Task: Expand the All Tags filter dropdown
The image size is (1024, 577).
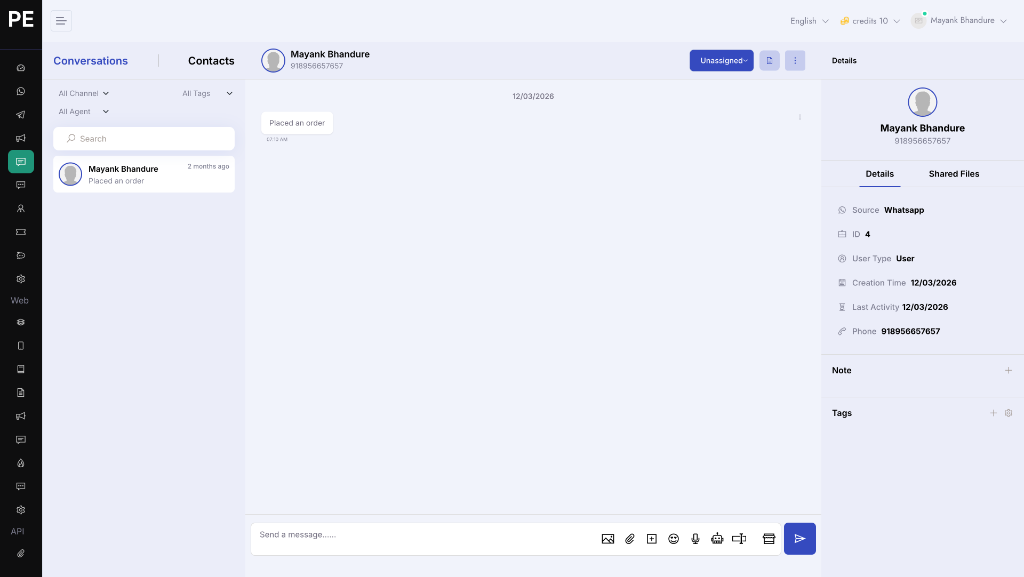Action: tap(207, 93)
